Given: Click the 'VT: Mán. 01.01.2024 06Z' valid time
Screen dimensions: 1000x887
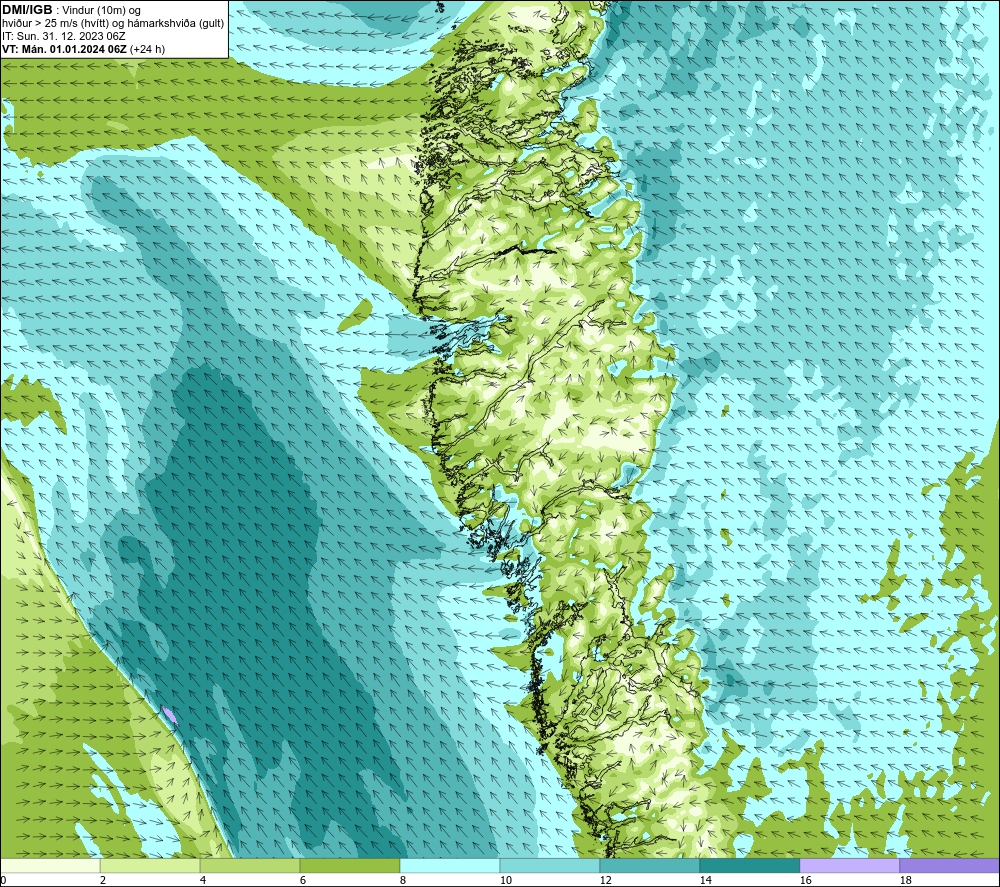Looking at the screenshot, I should tap(64, 49).
